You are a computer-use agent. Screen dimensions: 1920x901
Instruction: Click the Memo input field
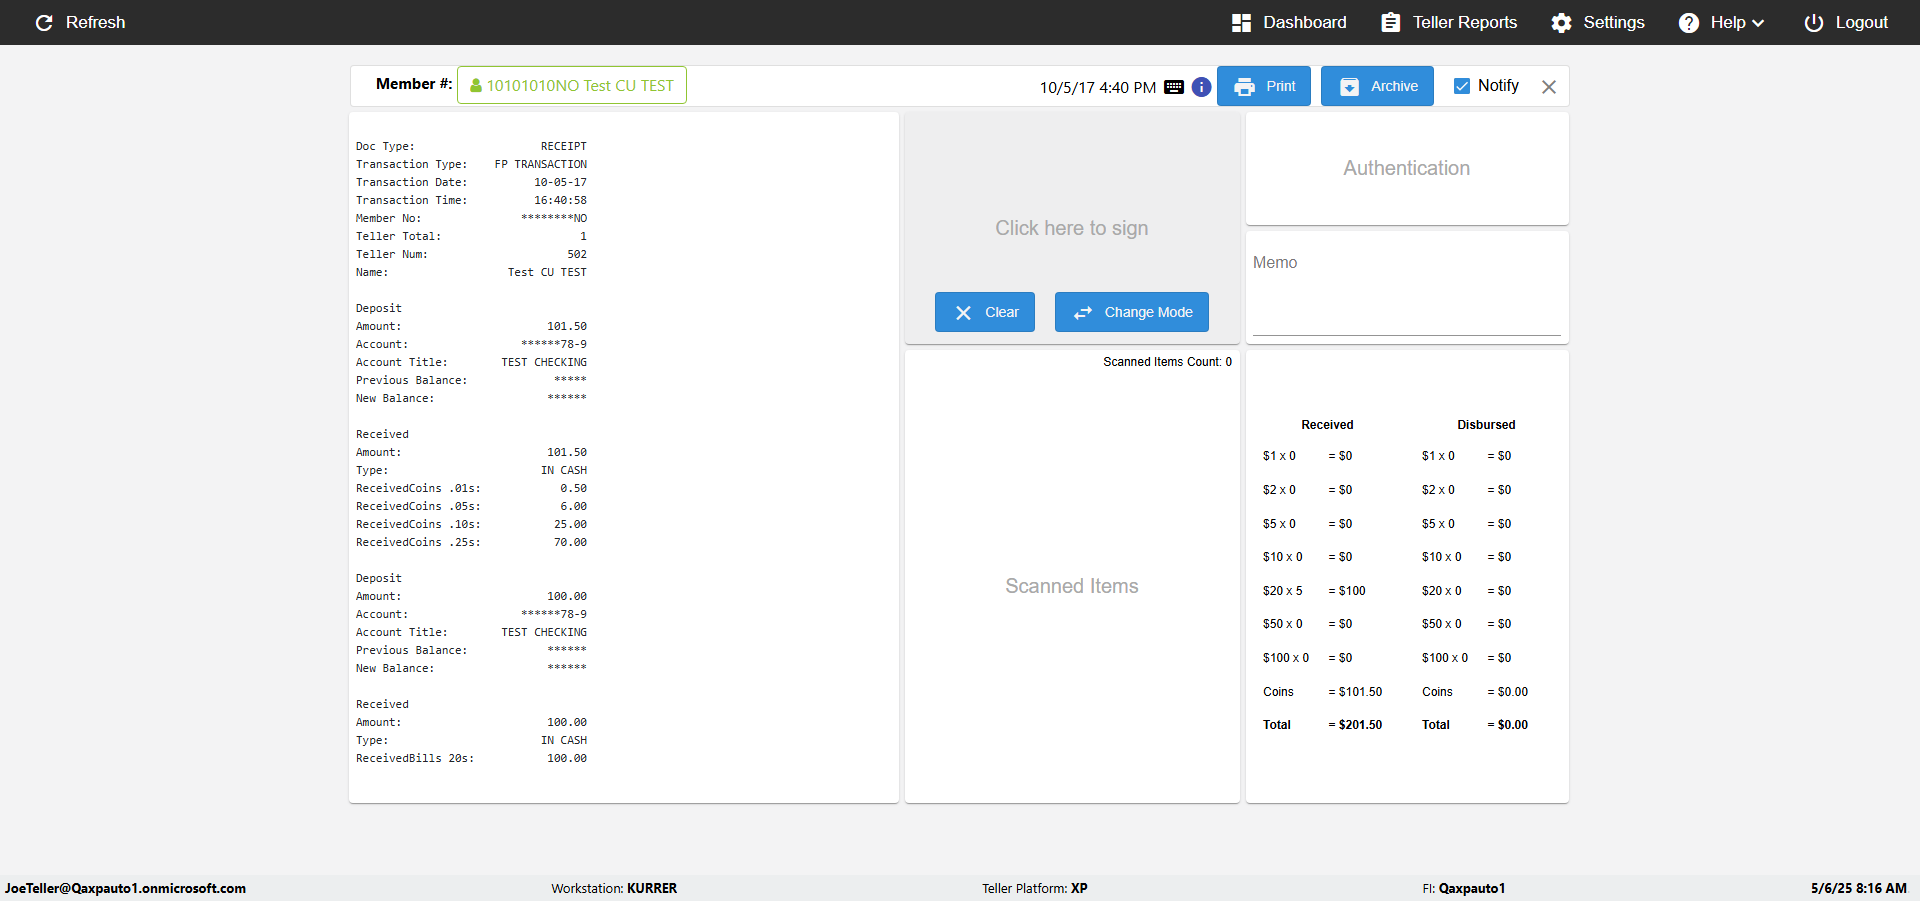click(x=1407, y=290)
